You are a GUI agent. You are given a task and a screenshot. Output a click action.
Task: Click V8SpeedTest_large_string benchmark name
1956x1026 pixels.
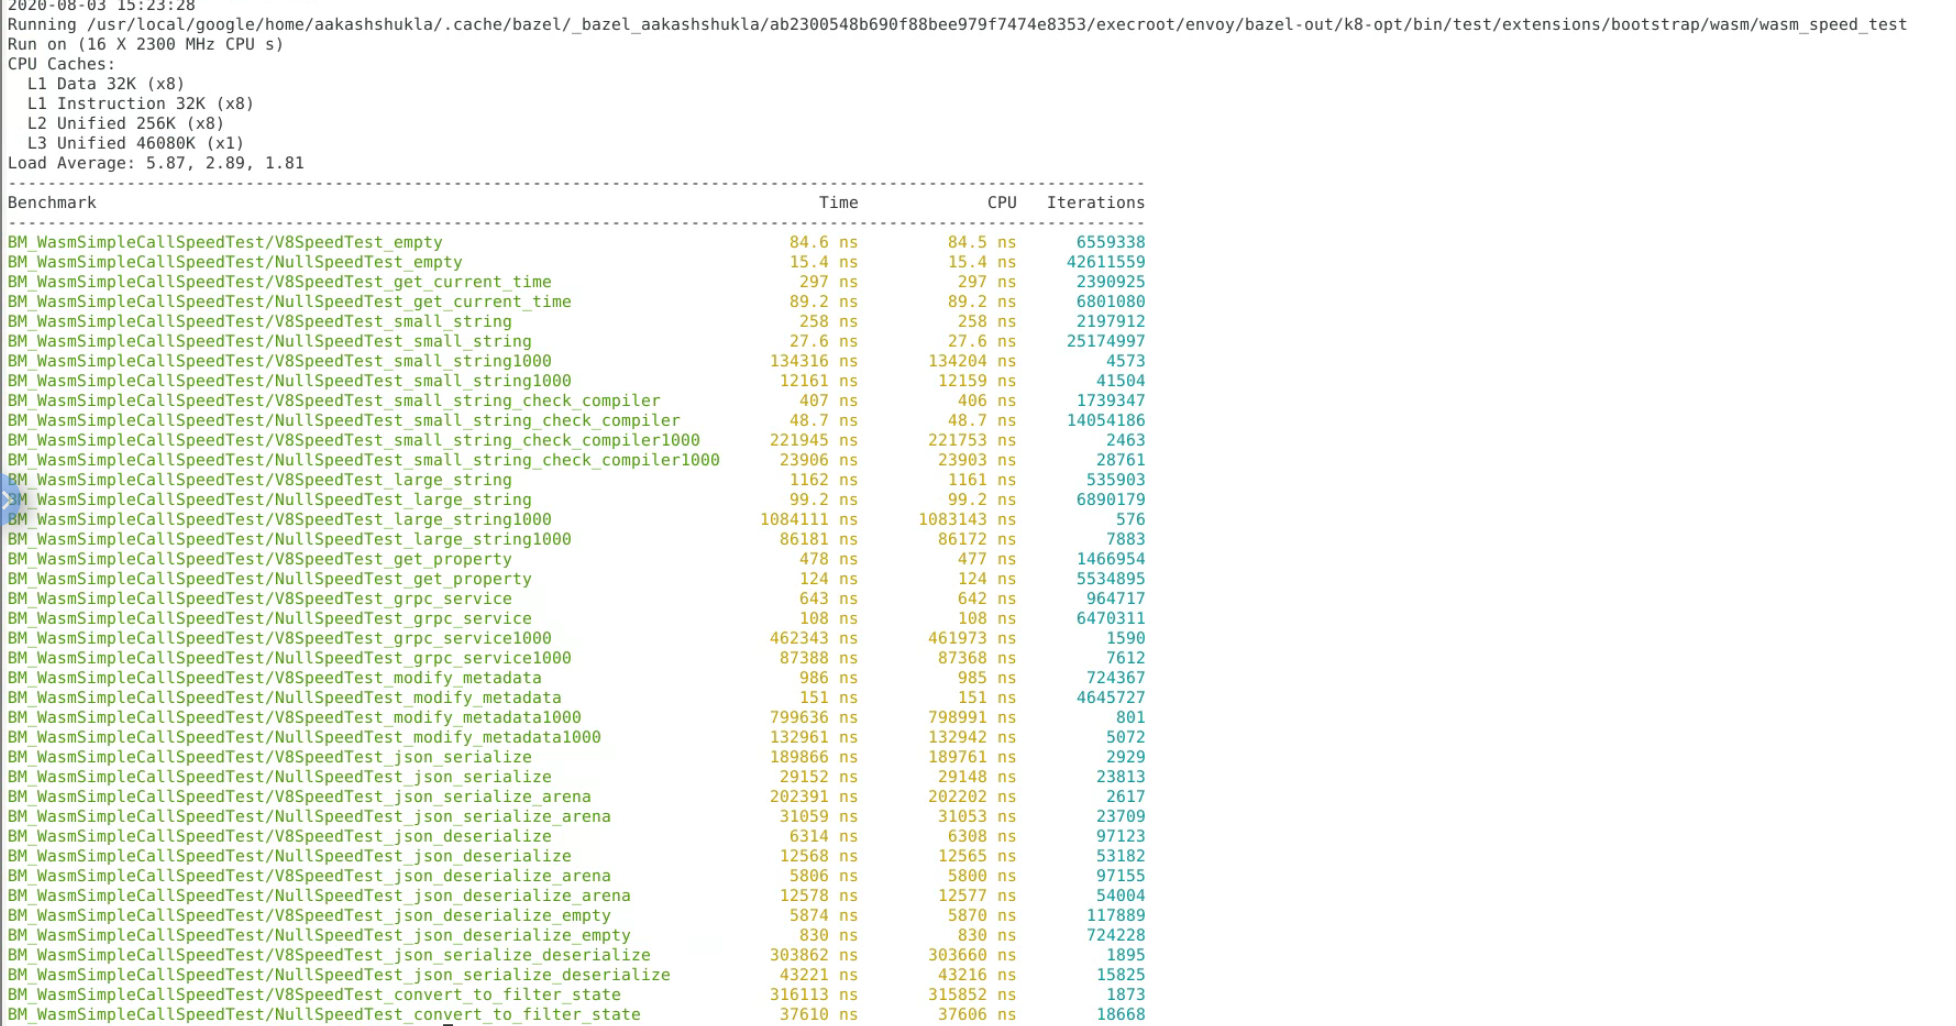[x=260, y=480]
